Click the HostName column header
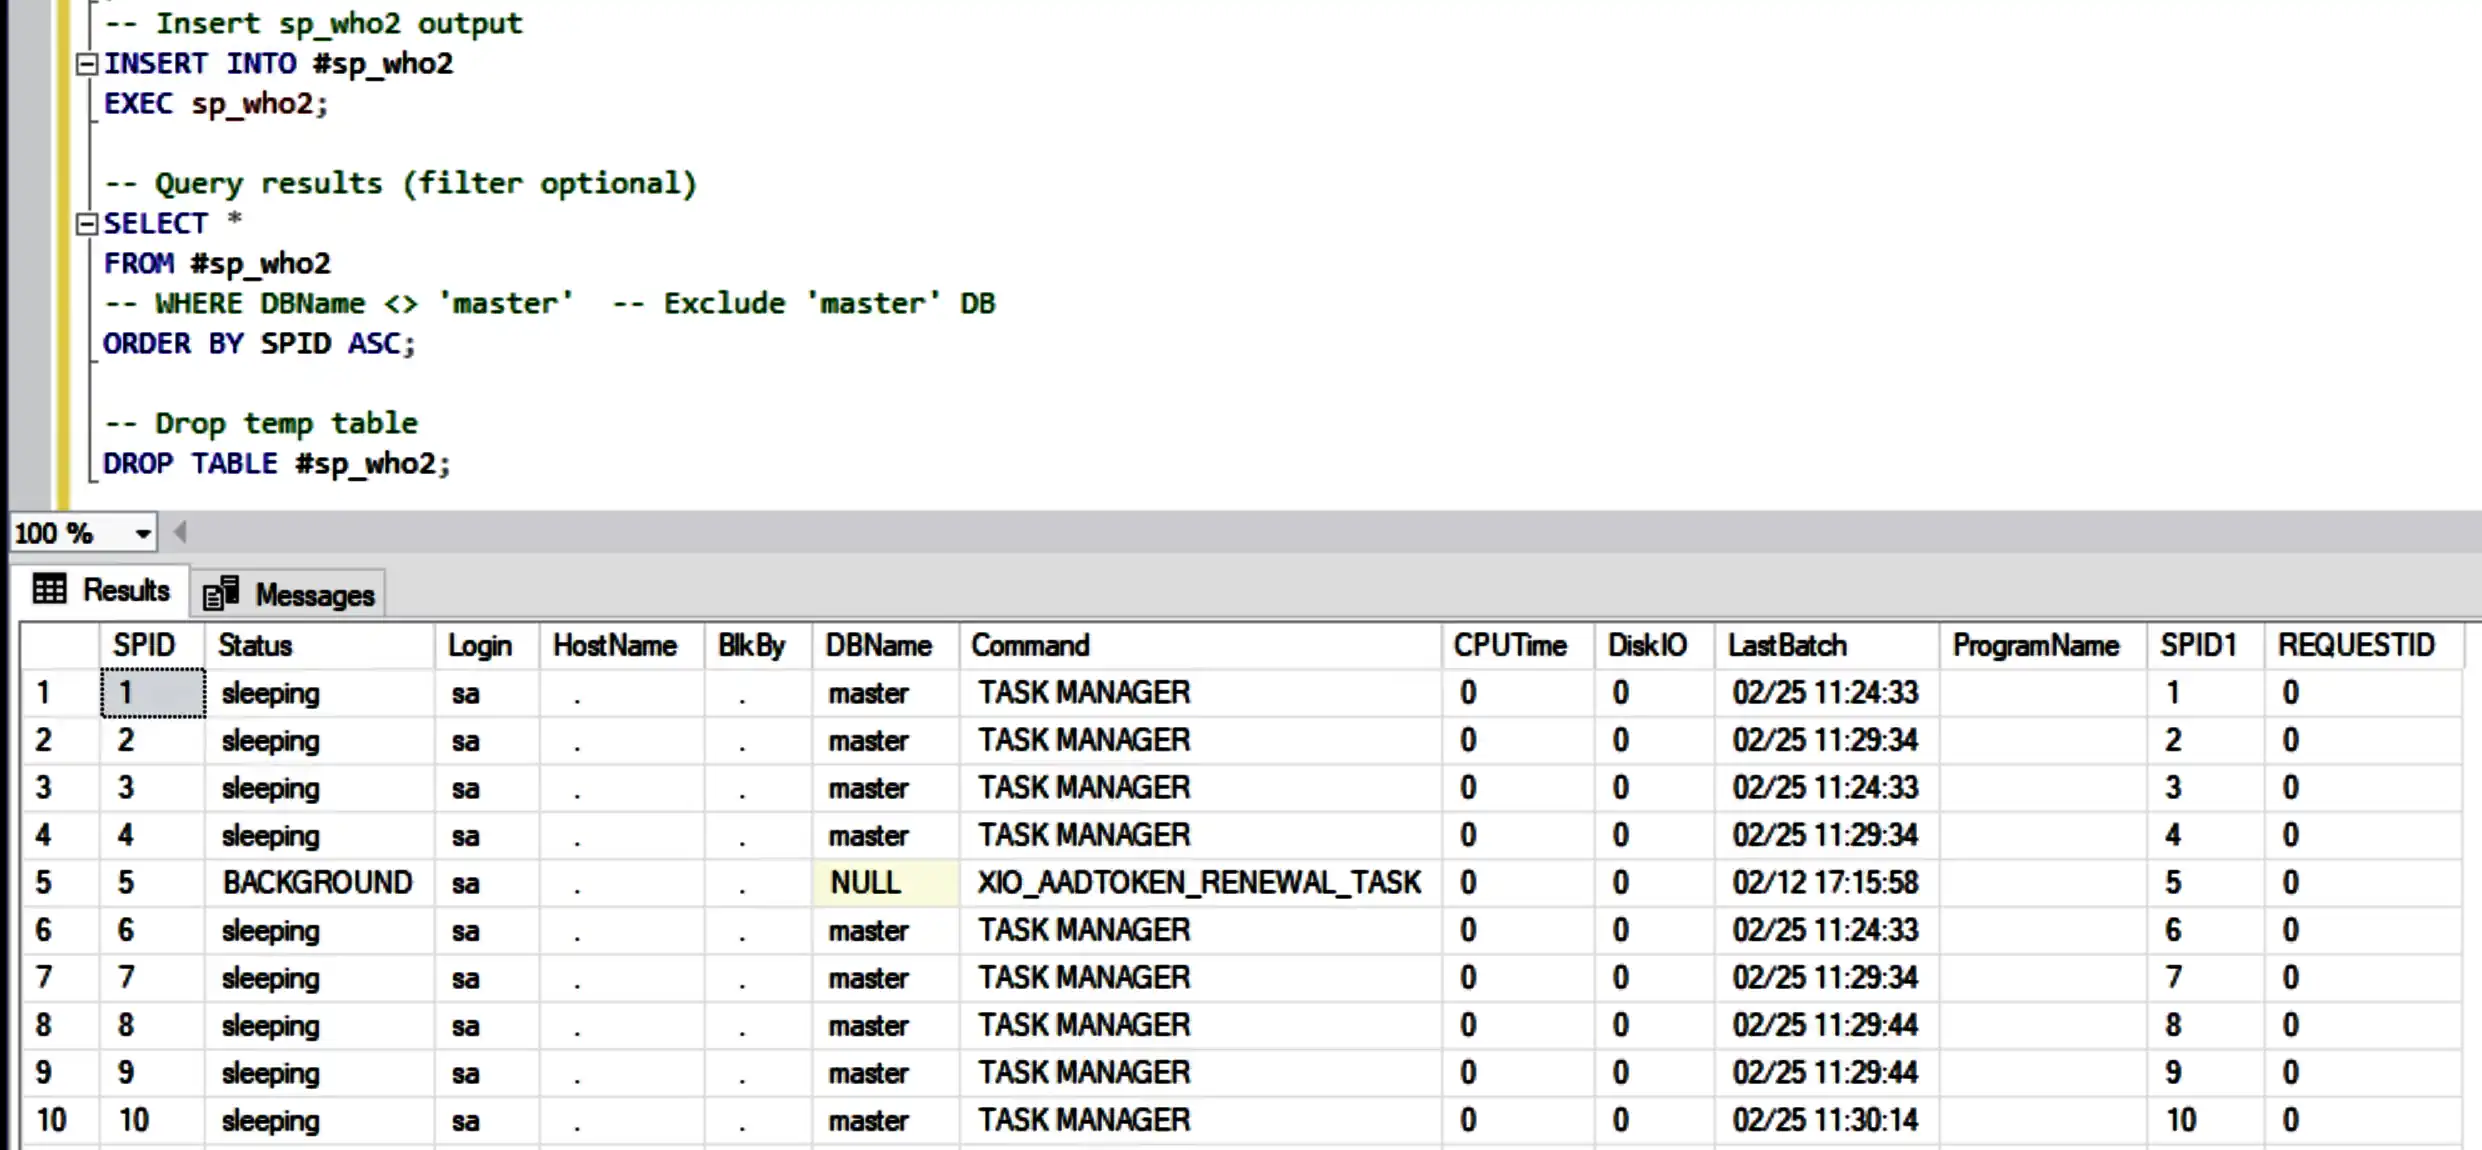The width and height of the screenshot is (2482, 1150). pos(622,645)
